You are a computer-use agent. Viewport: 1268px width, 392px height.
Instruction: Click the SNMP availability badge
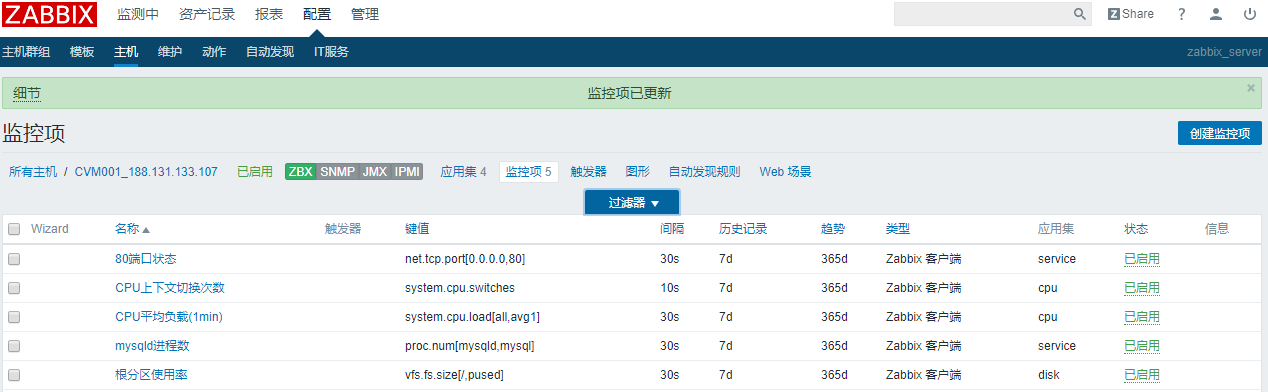(337, 171)
